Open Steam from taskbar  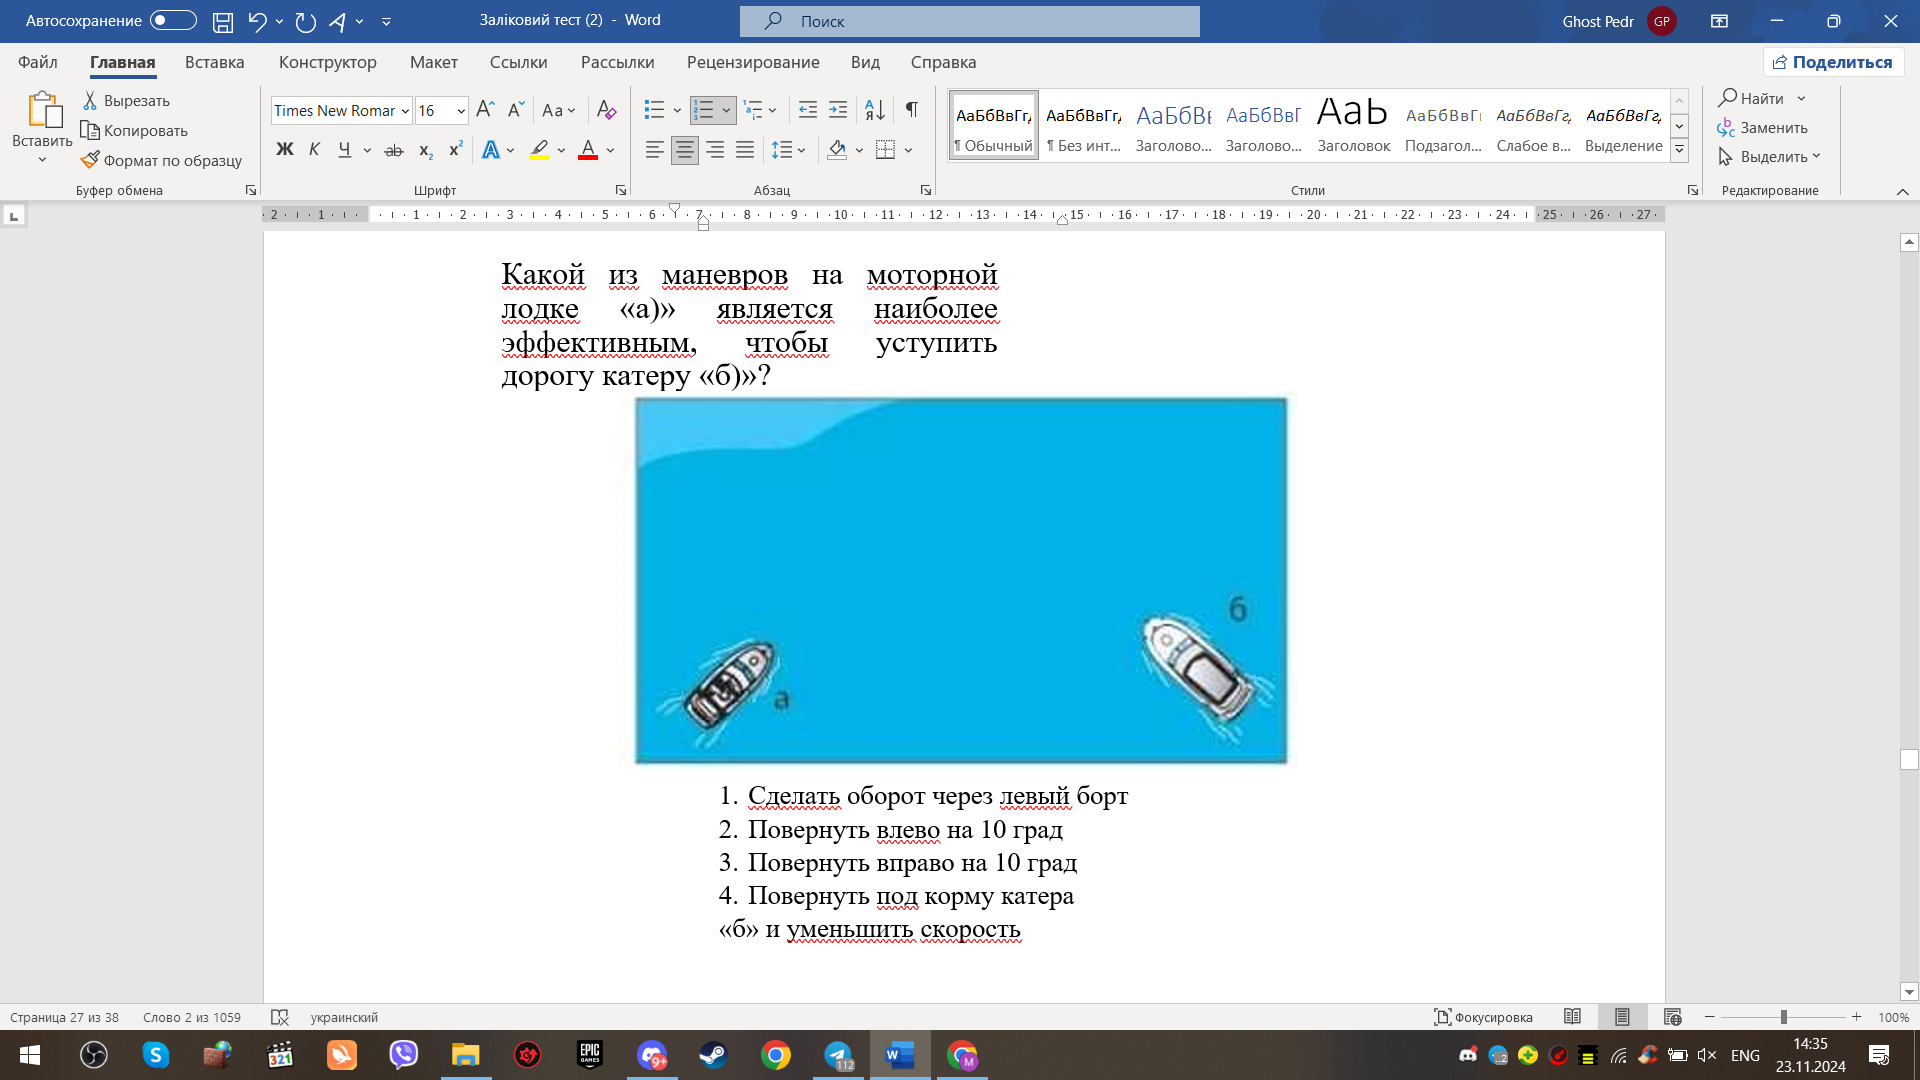click(713, 1055)
